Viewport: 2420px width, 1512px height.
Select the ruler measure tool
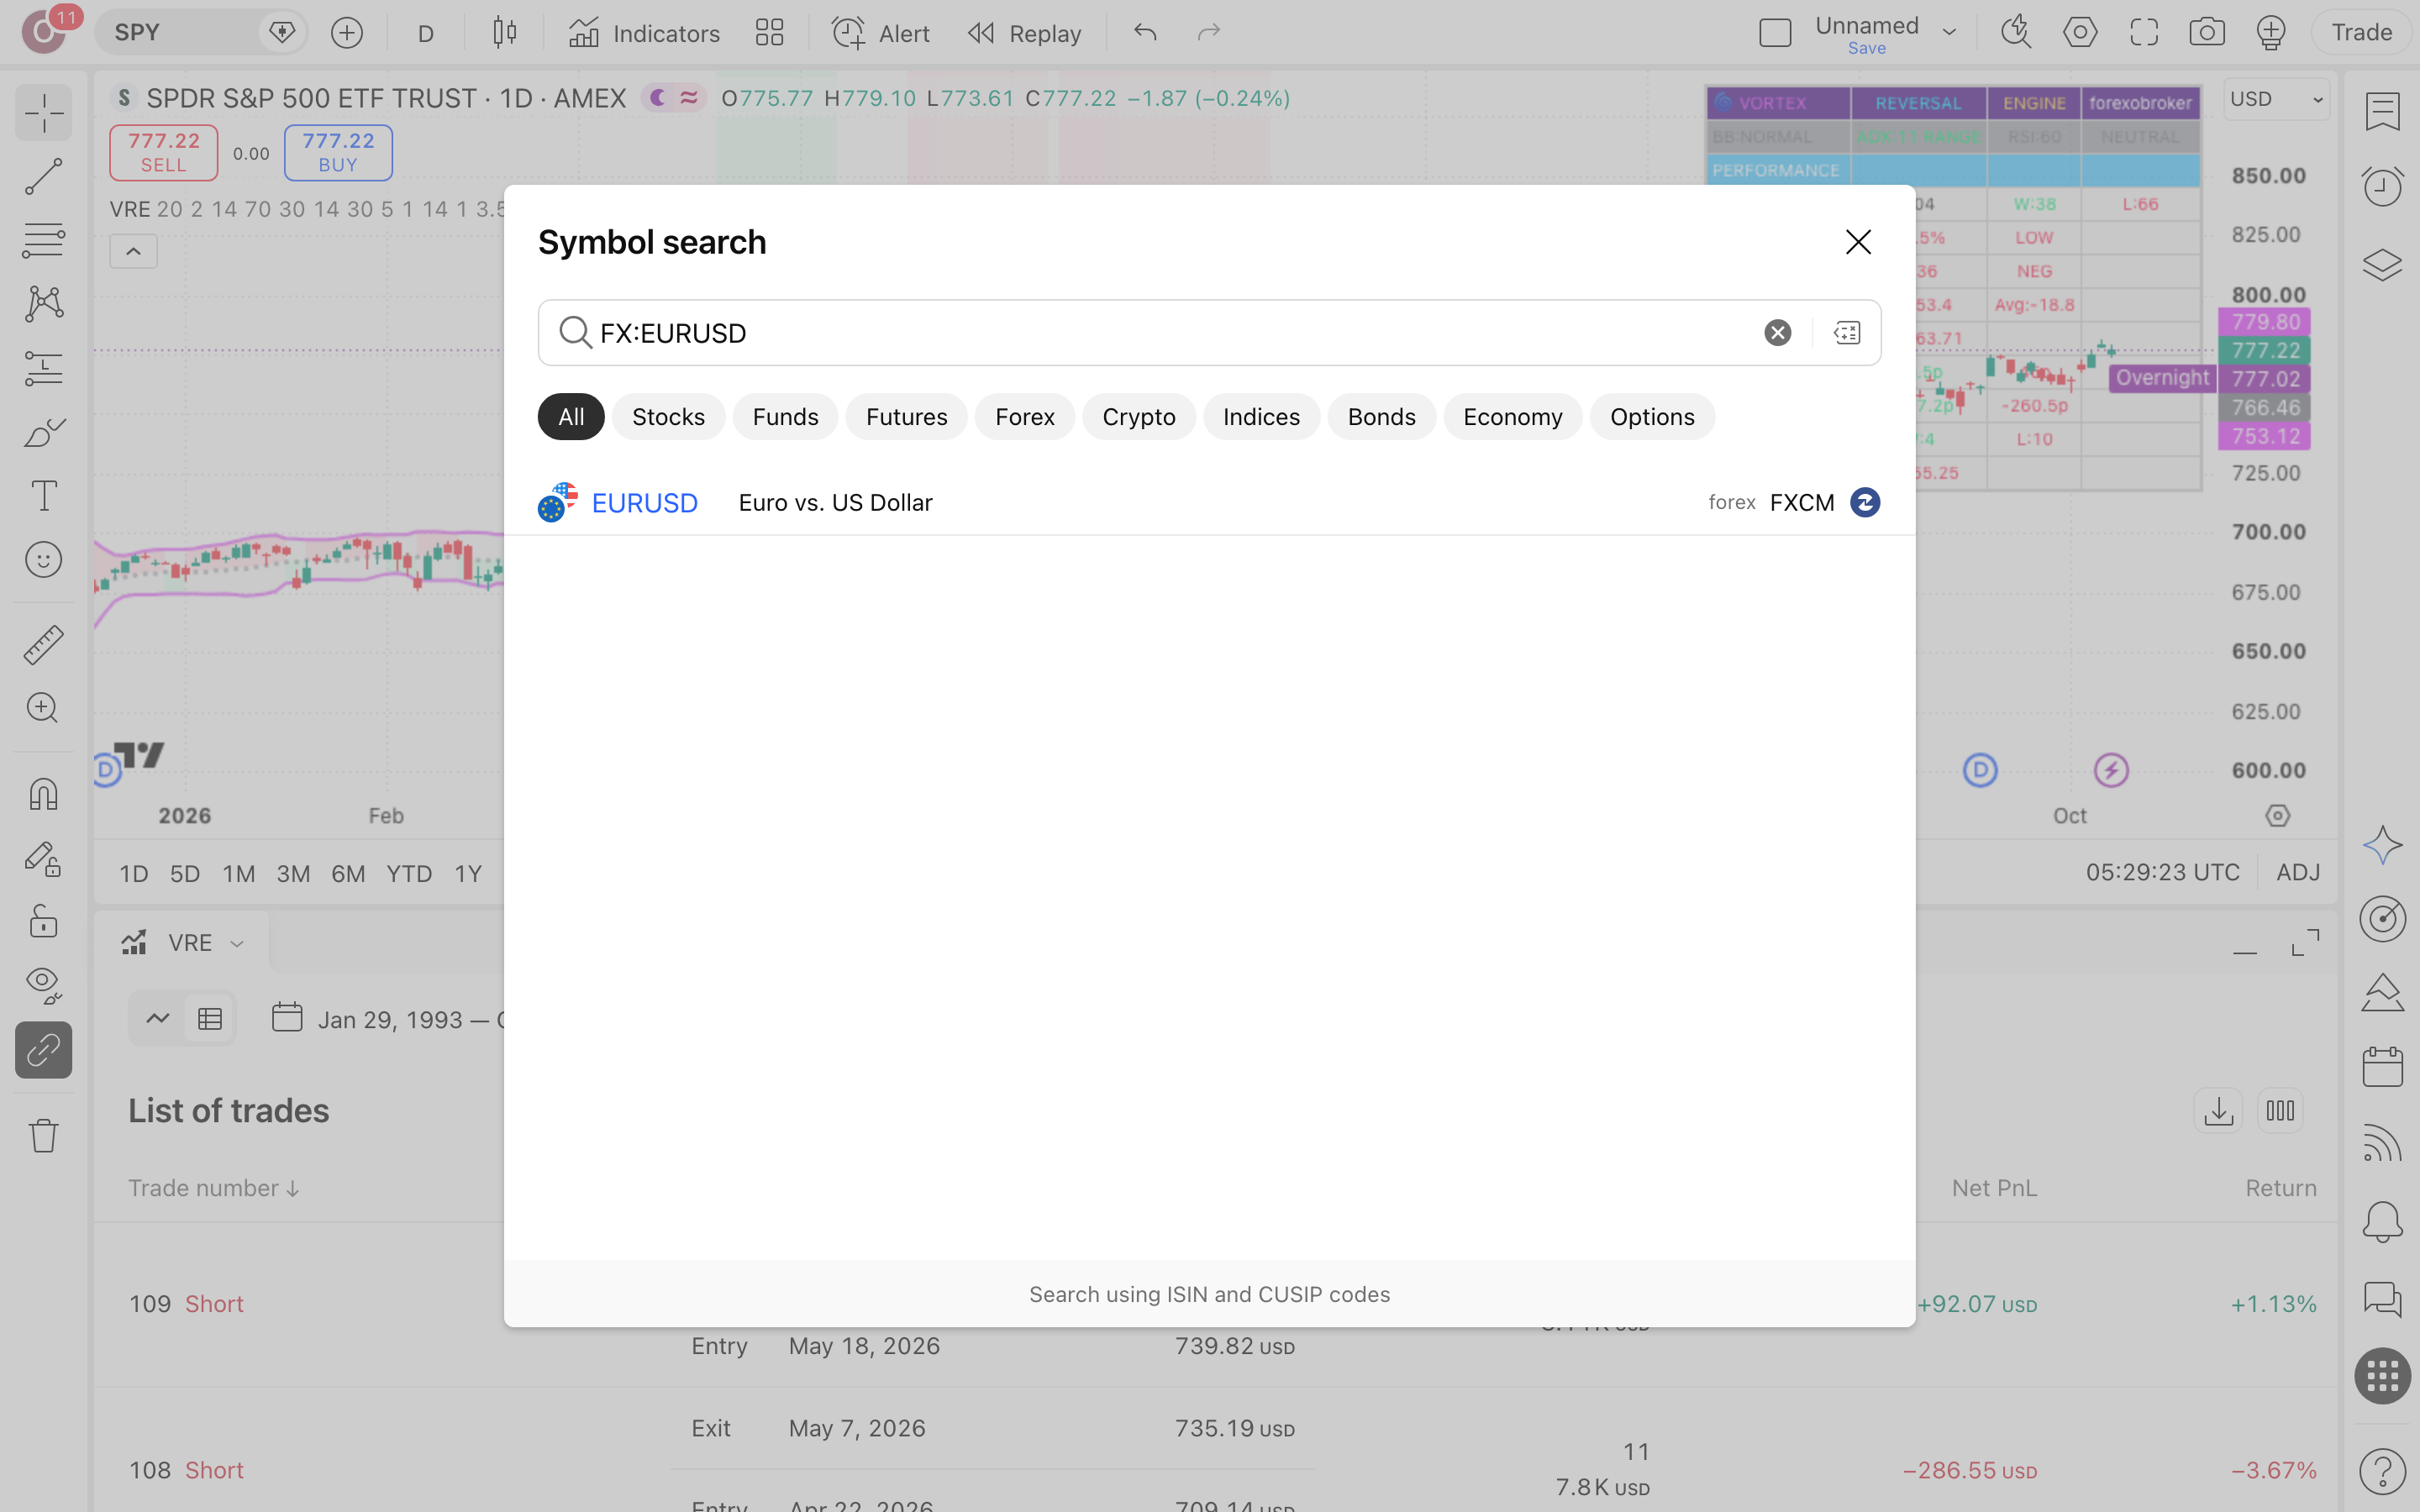pyautogui.click(x=43, y=645)
